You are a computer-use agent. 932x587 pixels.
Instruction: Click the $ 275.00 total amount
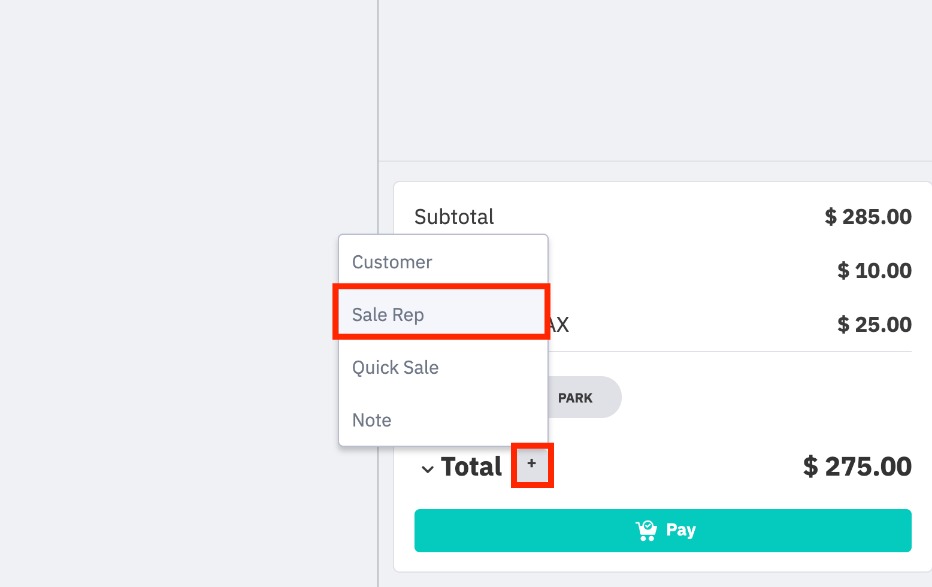857,467
